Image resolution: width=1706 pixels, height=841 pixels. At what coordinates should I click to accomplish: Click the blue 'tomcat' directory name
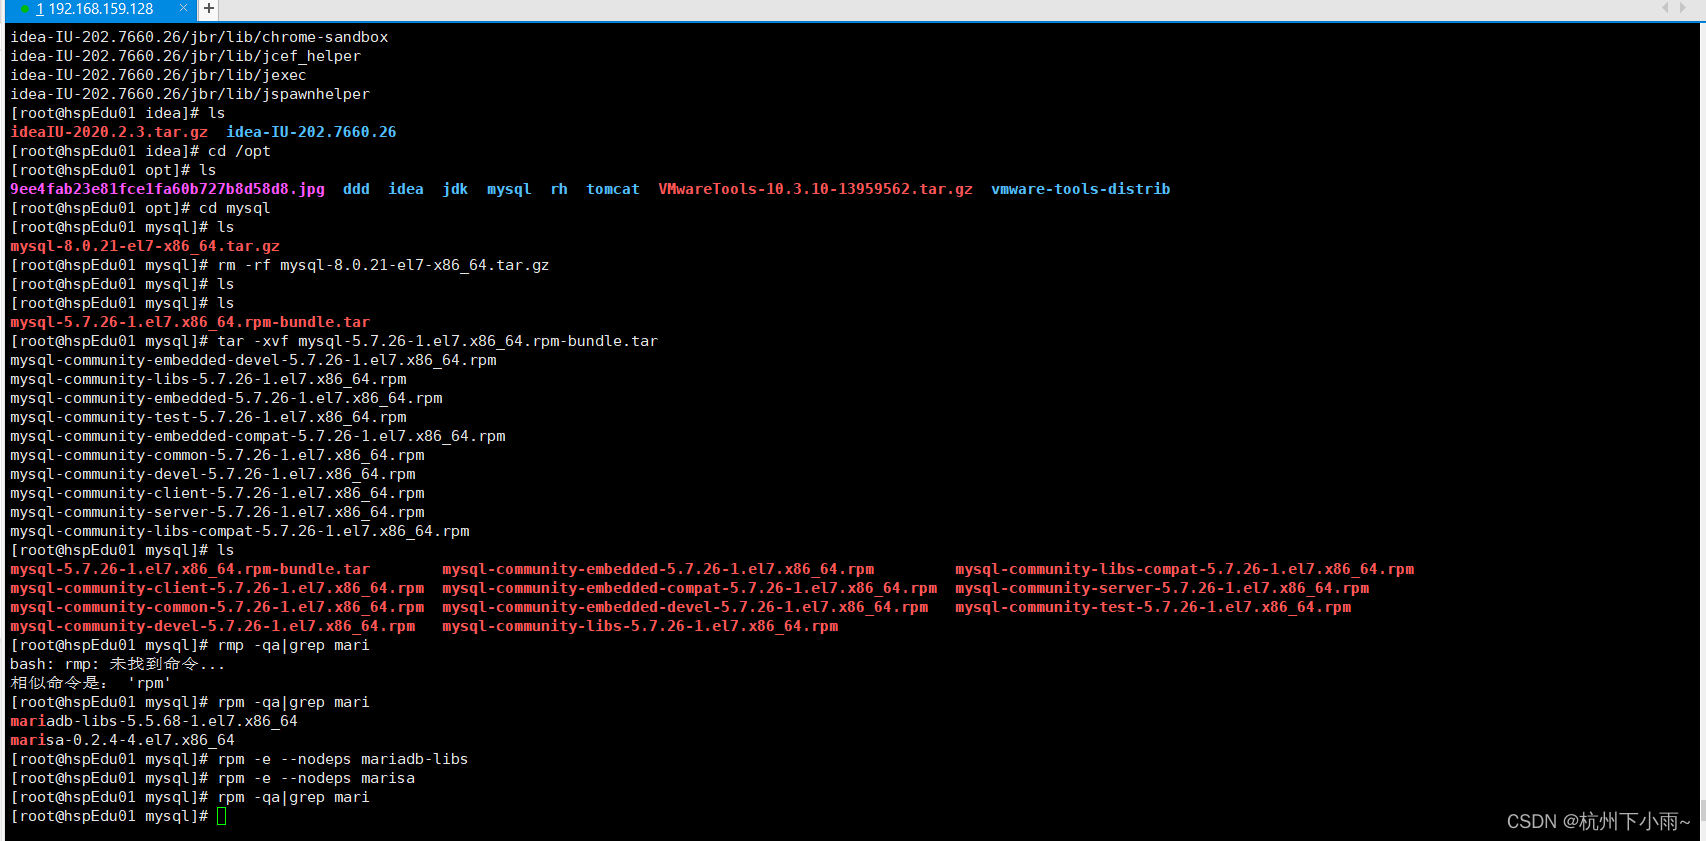click(613, 189)
